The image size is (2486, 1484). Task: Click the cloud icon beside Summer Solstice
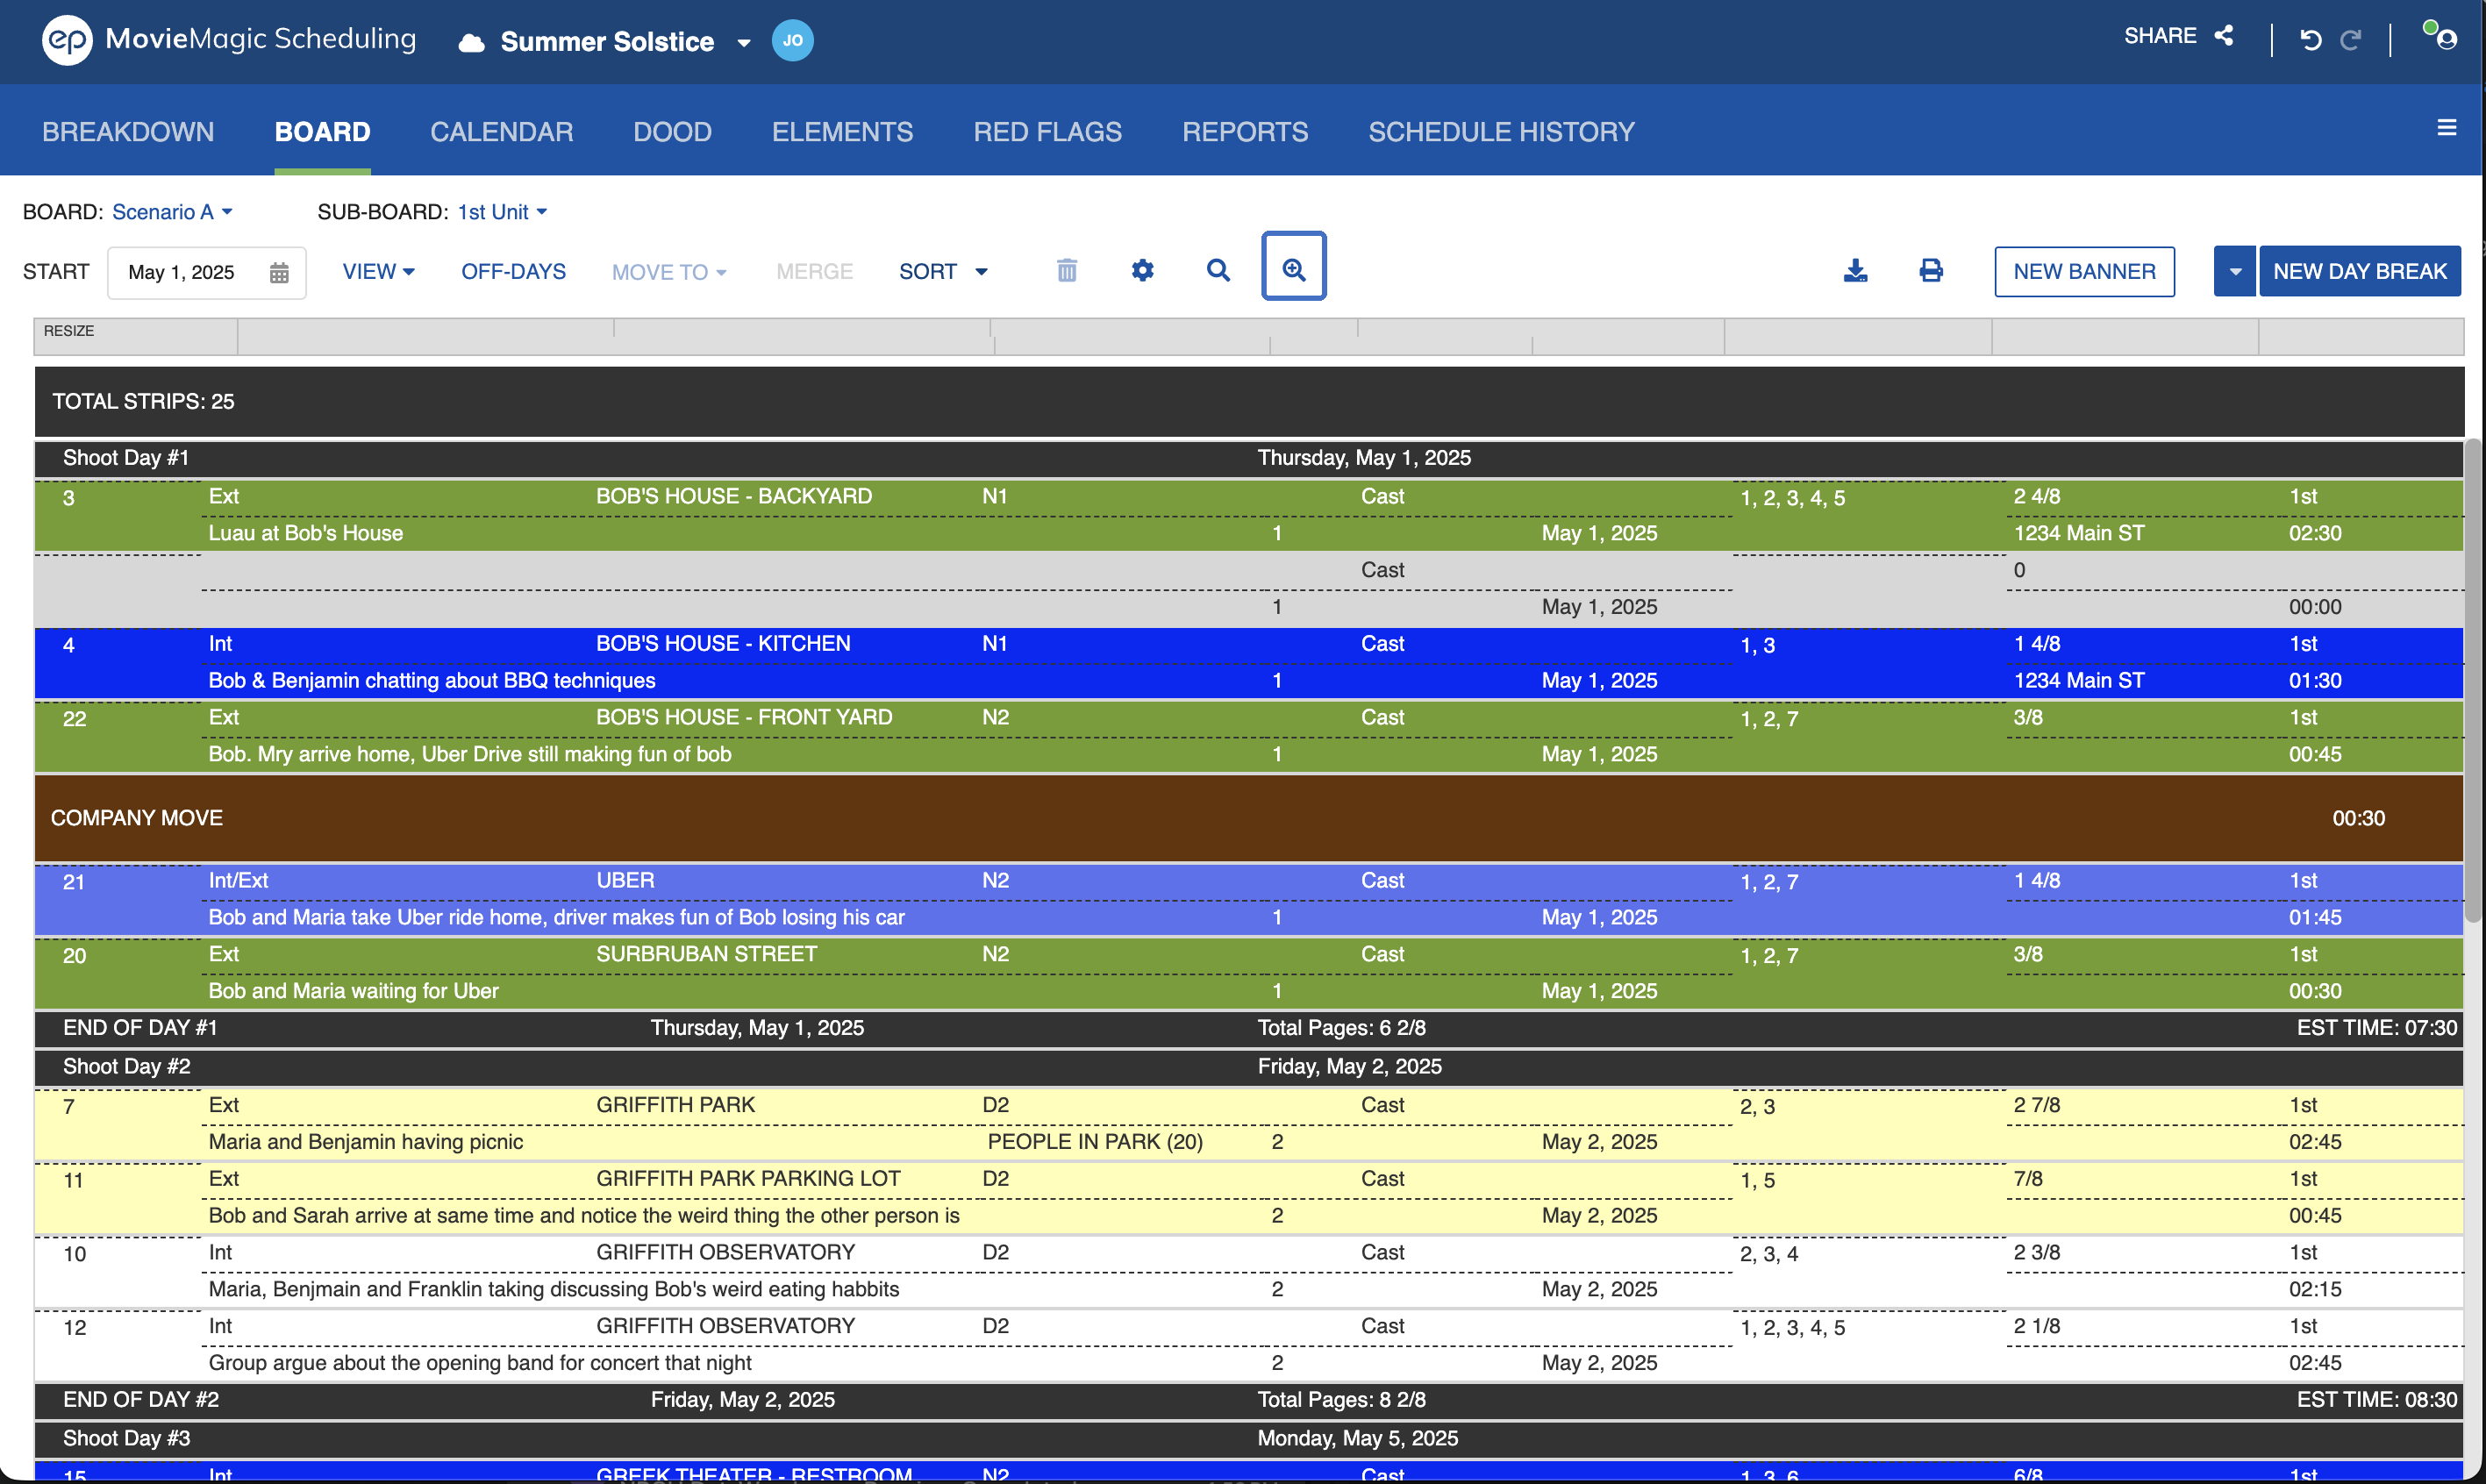[x=471, y=42]
